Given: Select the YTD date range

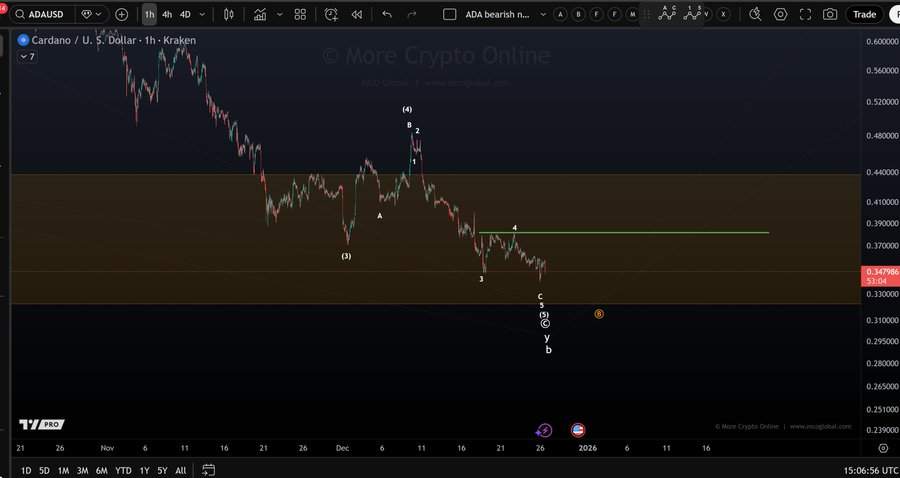Looking at the screenshot, I should [123, 470].
